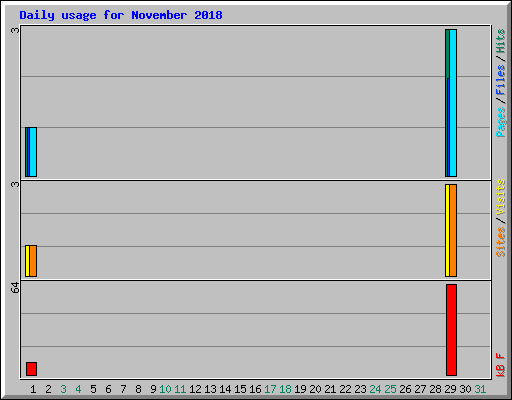Image resolution: width=512 pixels, height=400 pixels.
Task: Select the cyan pages bar for day 1
Action: 33,152
